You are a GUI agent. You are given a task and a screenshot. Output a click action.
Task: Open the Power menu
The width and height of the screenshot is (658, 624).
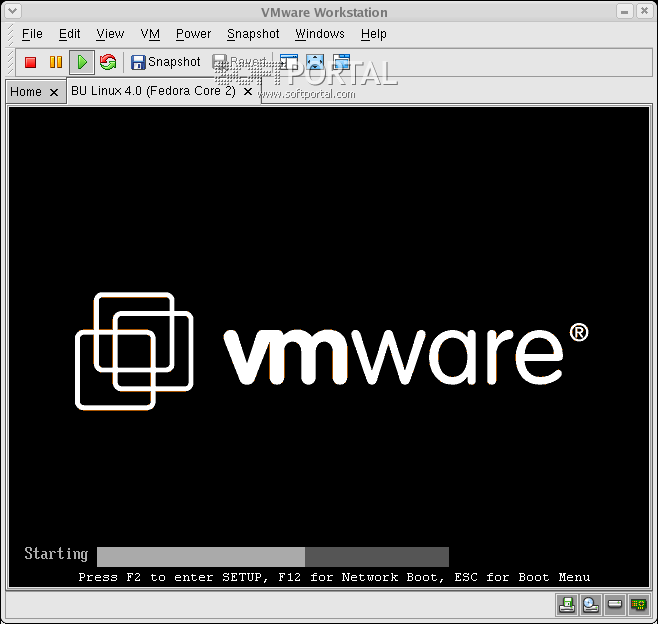coord(193,34)
